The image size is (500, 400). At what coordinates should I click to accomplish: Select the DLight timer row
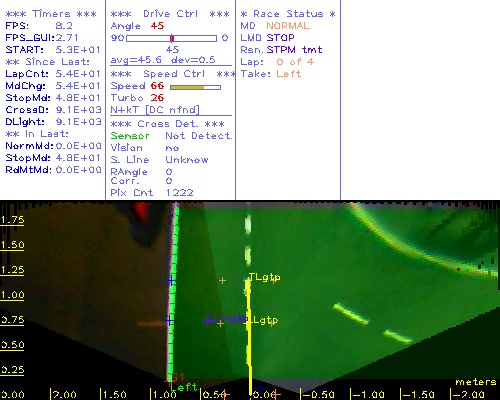[x=53, y=122]
